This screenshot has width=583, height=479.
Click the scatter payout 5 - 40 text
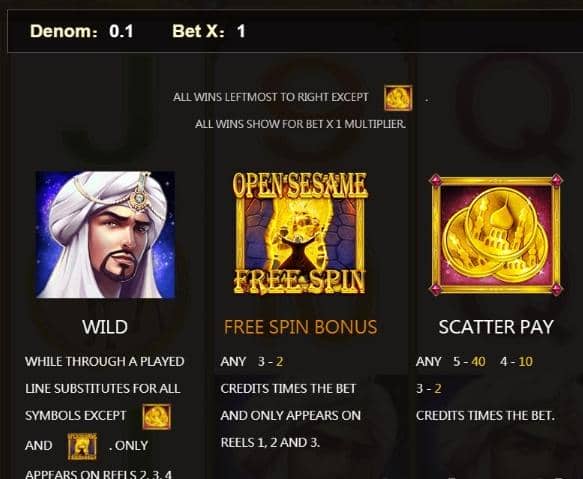[469, 361]
